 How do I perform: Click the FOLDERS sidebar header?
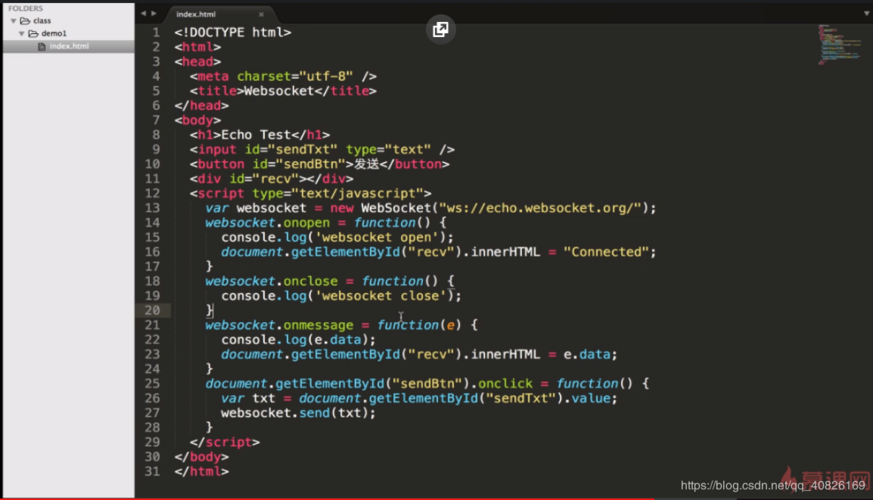click(25, 8)
